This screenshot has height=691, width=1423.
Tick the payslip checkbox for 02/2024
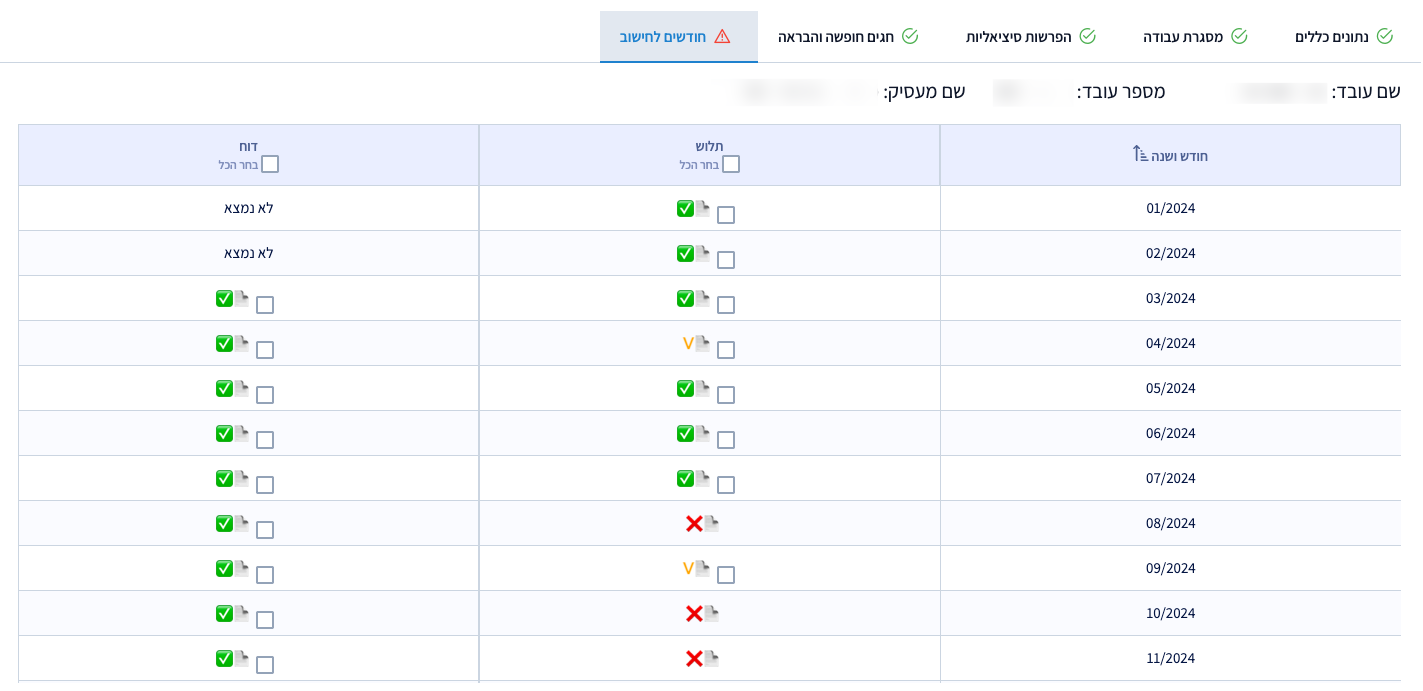pos(726,260)
